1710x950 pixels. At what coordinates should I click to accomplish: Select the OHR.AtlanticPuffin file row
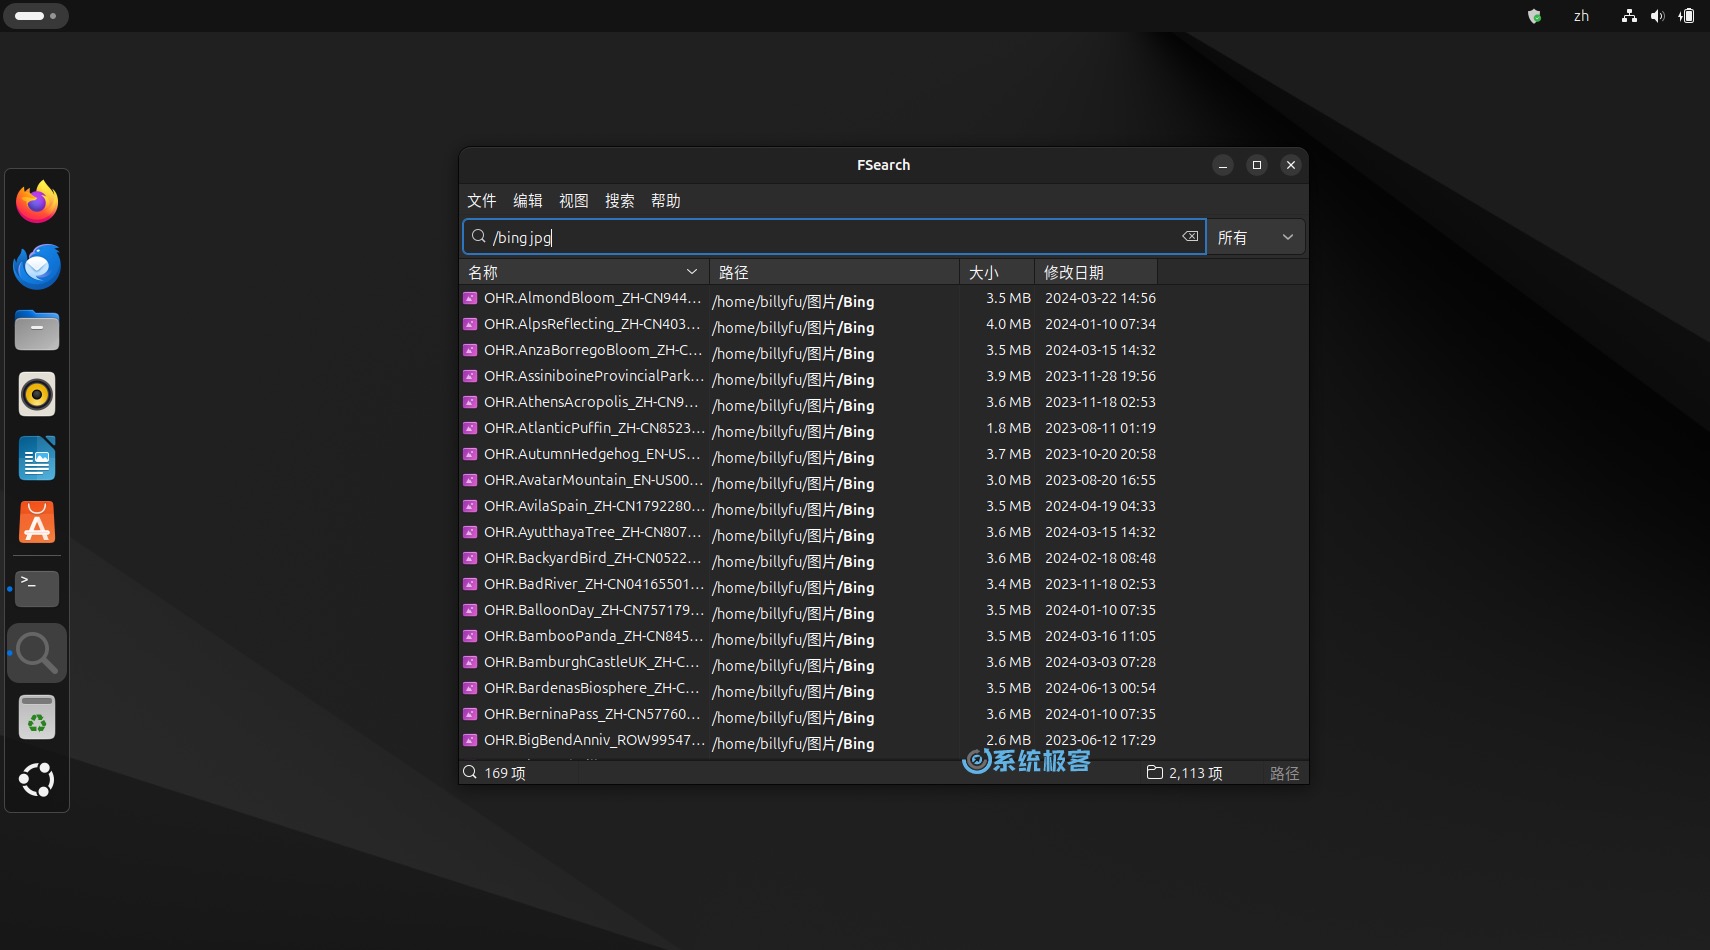(x=883, y=428)
